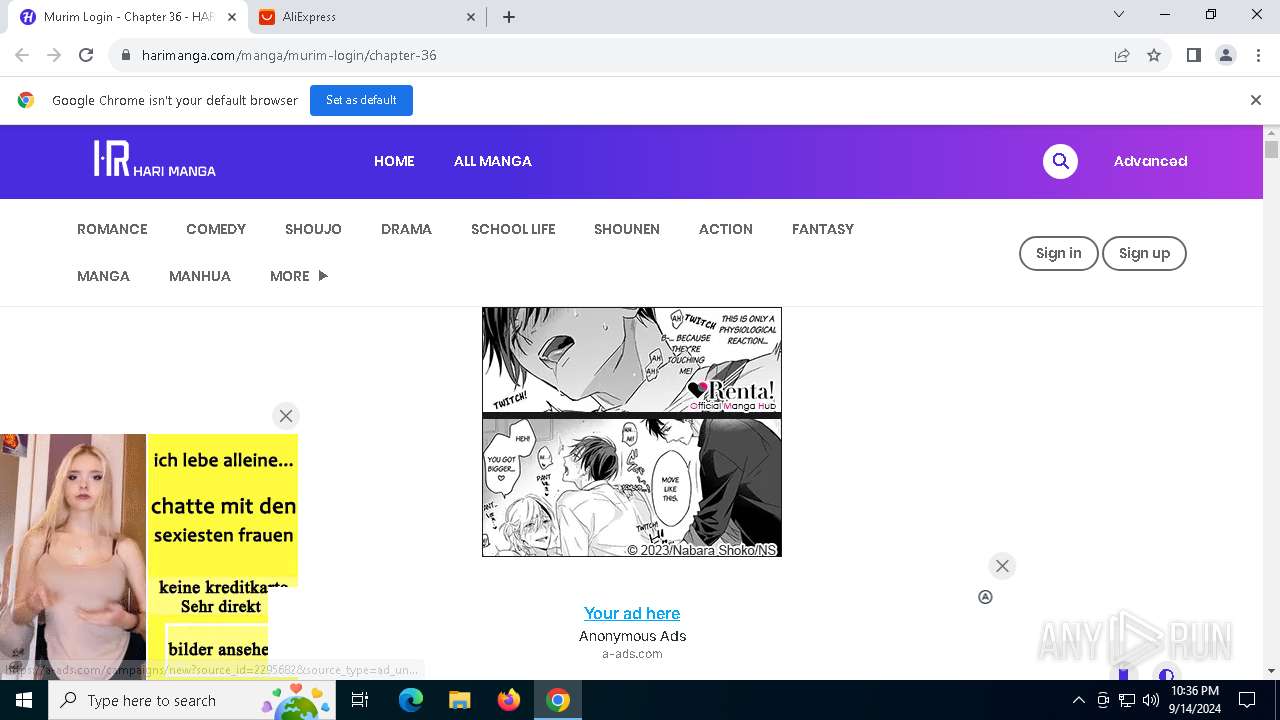Click Set as default button
The height and width of the screenshot is (720, 1280).
361,100
